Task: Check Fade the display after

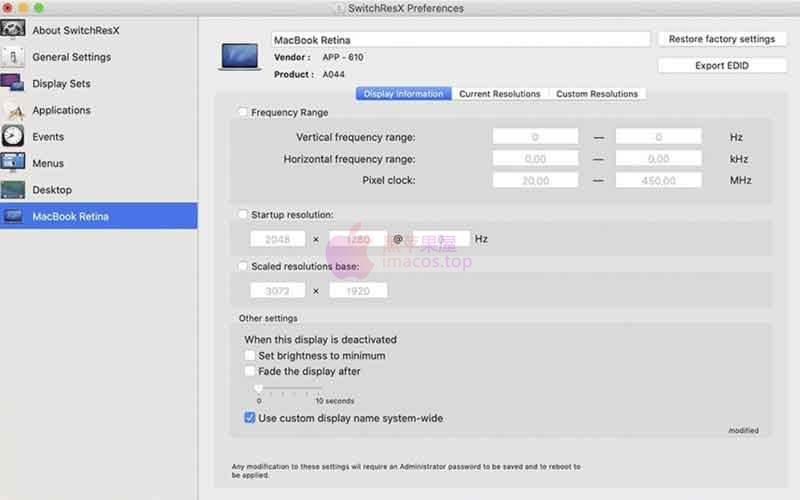Action: 249,371
